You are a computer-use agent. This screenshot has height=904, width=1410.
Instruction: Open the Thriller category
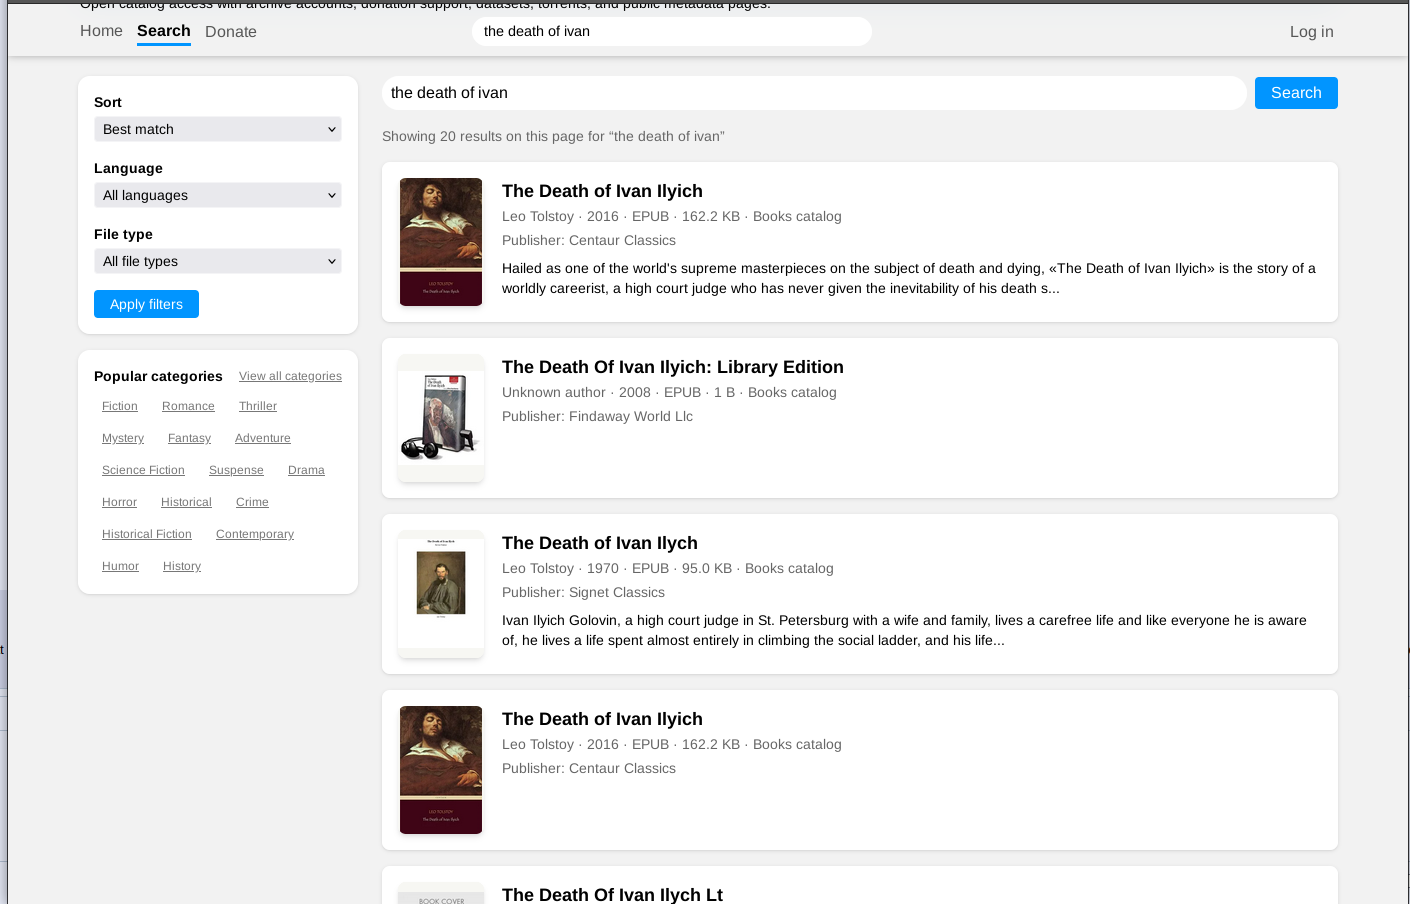(258, 406)
